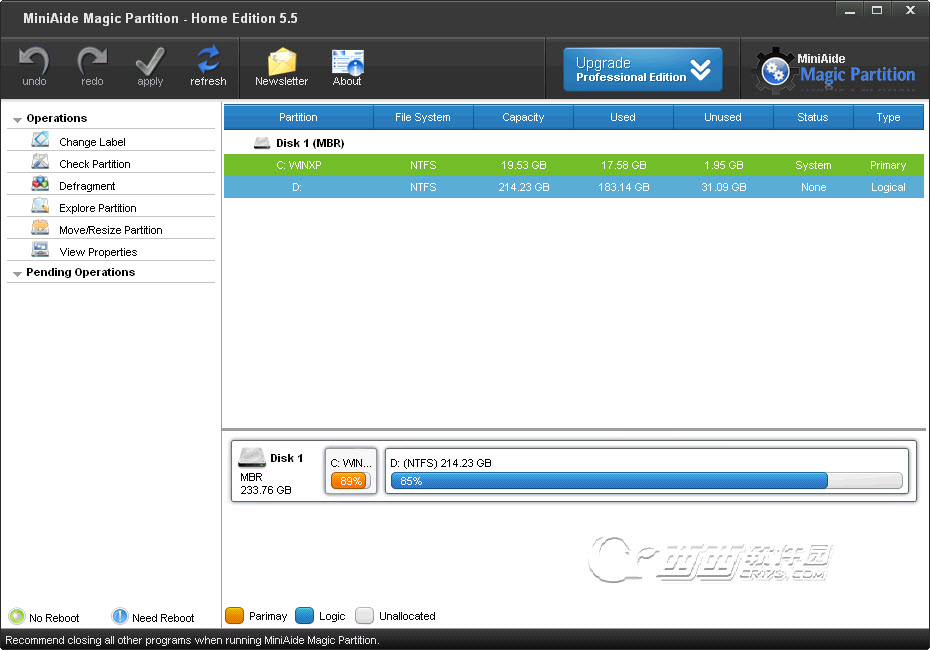Click the Check Partition icon
Image resolution: width=930 pixels, height=650 pixels.
[x=40, y=162]
